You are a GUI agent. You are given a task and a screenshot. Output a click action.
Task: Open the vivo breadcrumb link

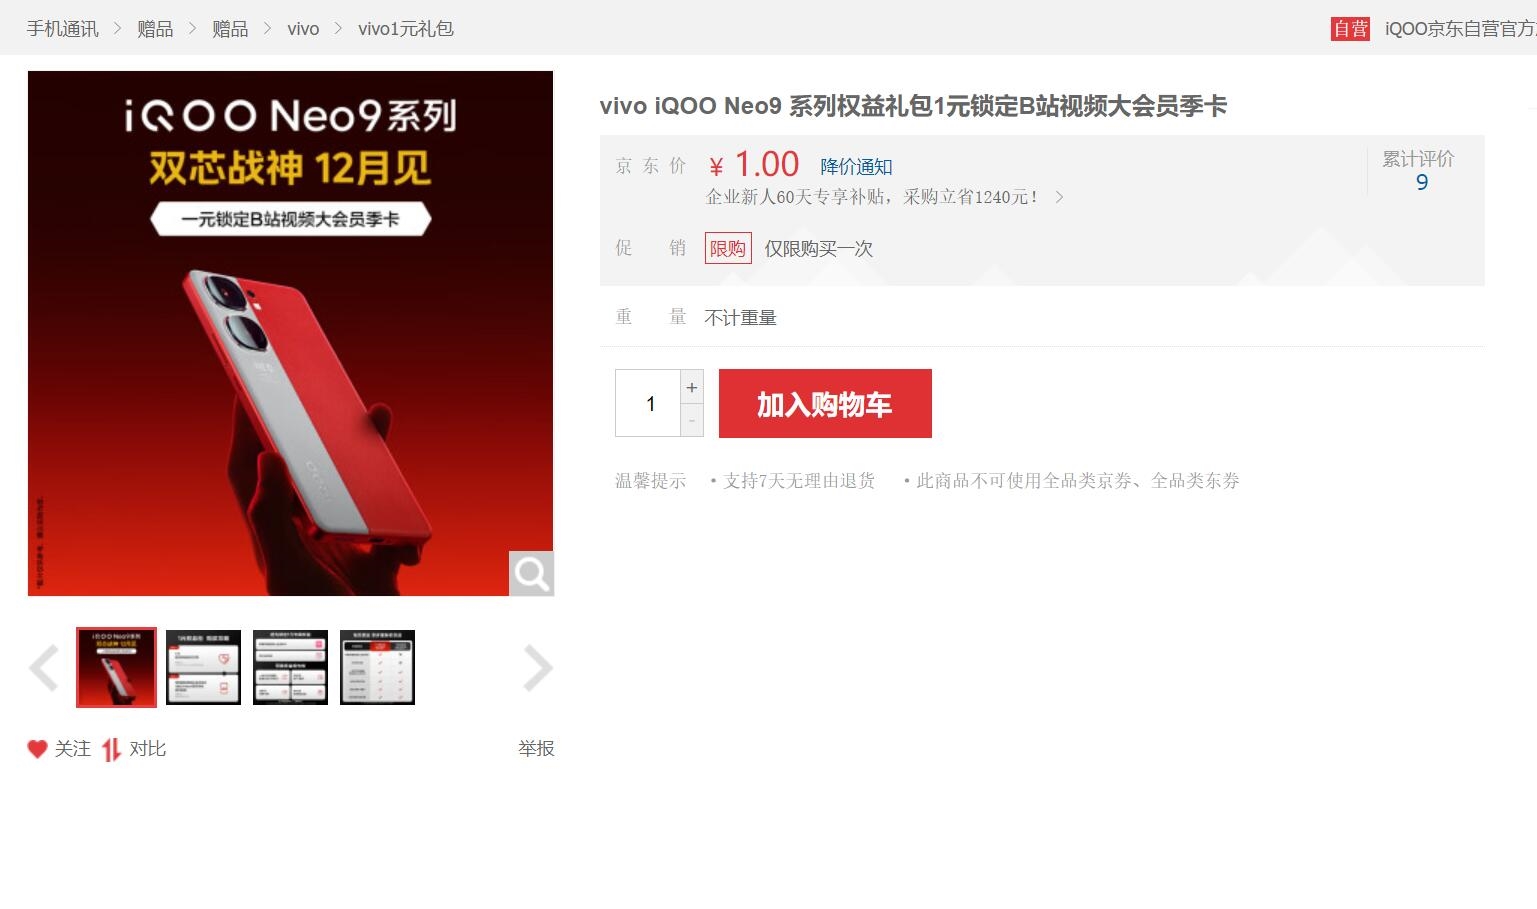tap(303, 29)
